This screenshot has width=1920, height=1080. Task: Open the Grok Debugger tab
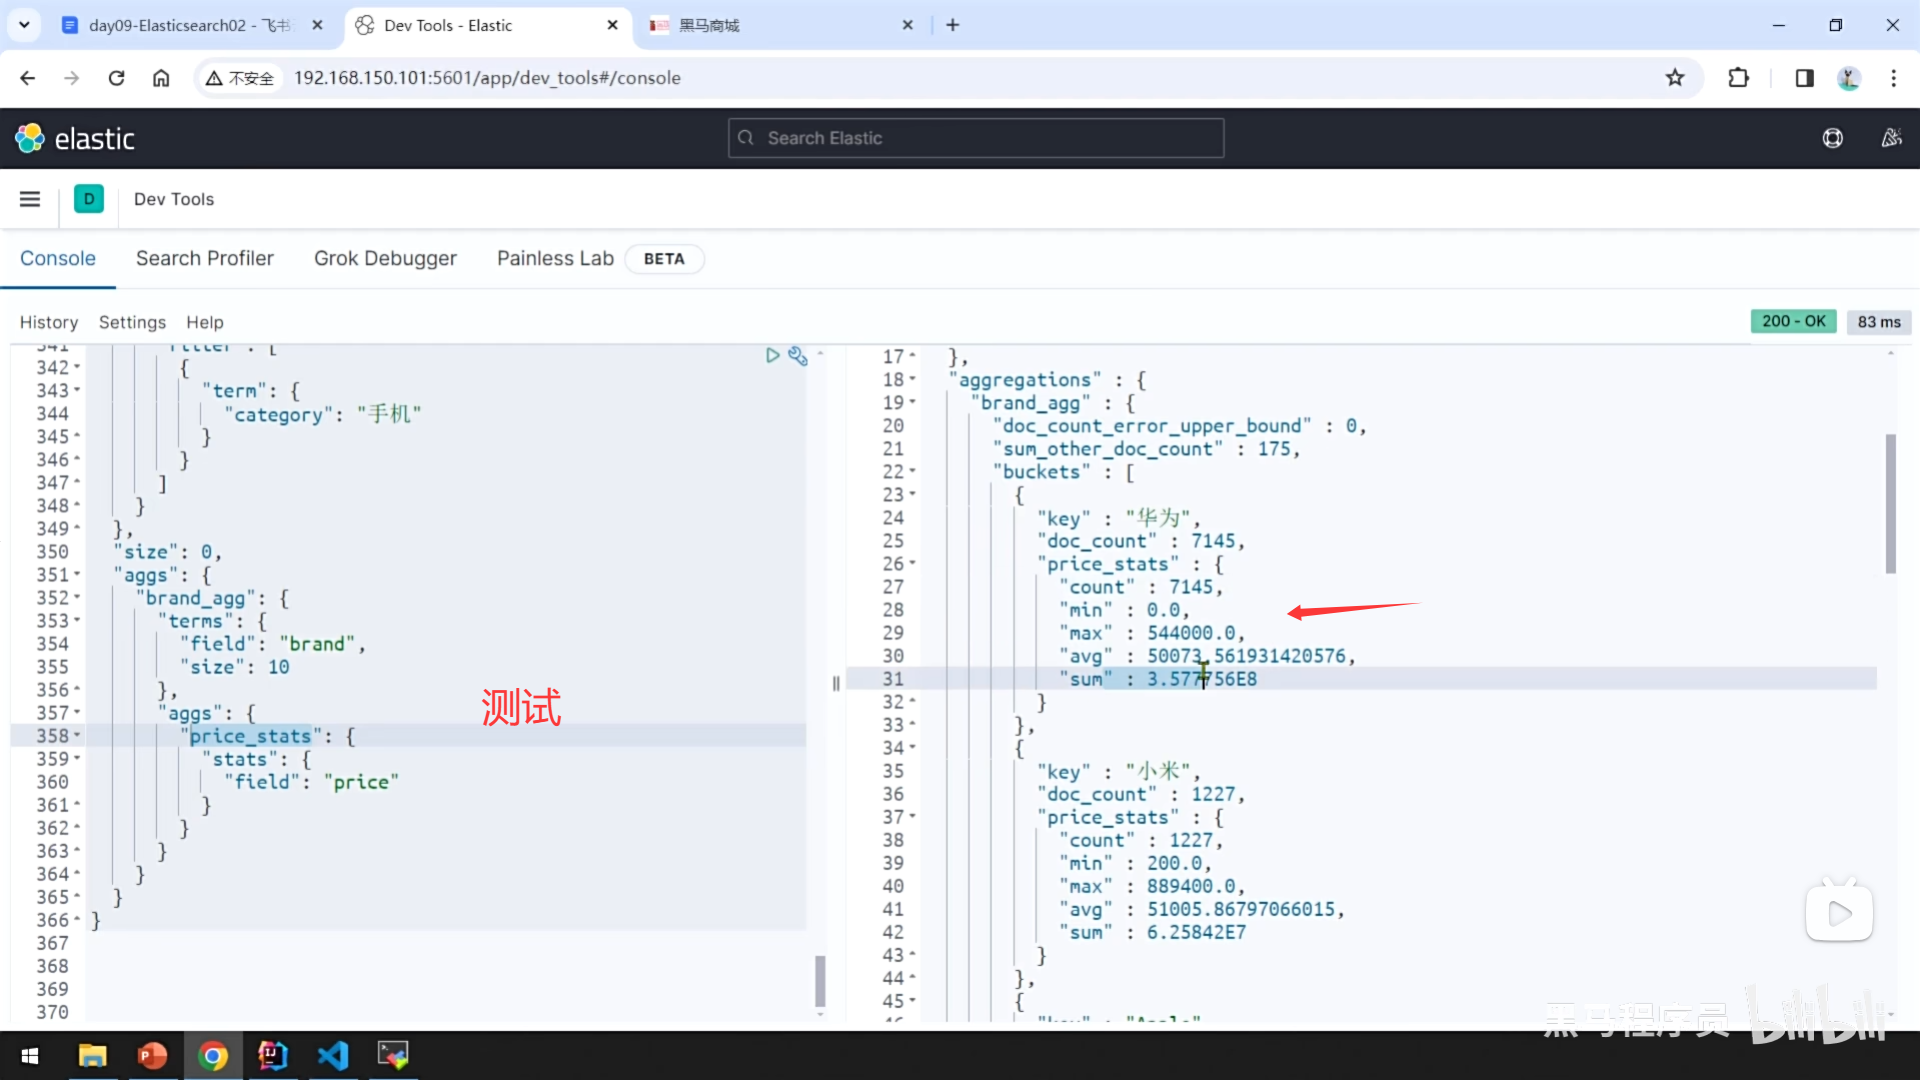[x=385, y=258]
